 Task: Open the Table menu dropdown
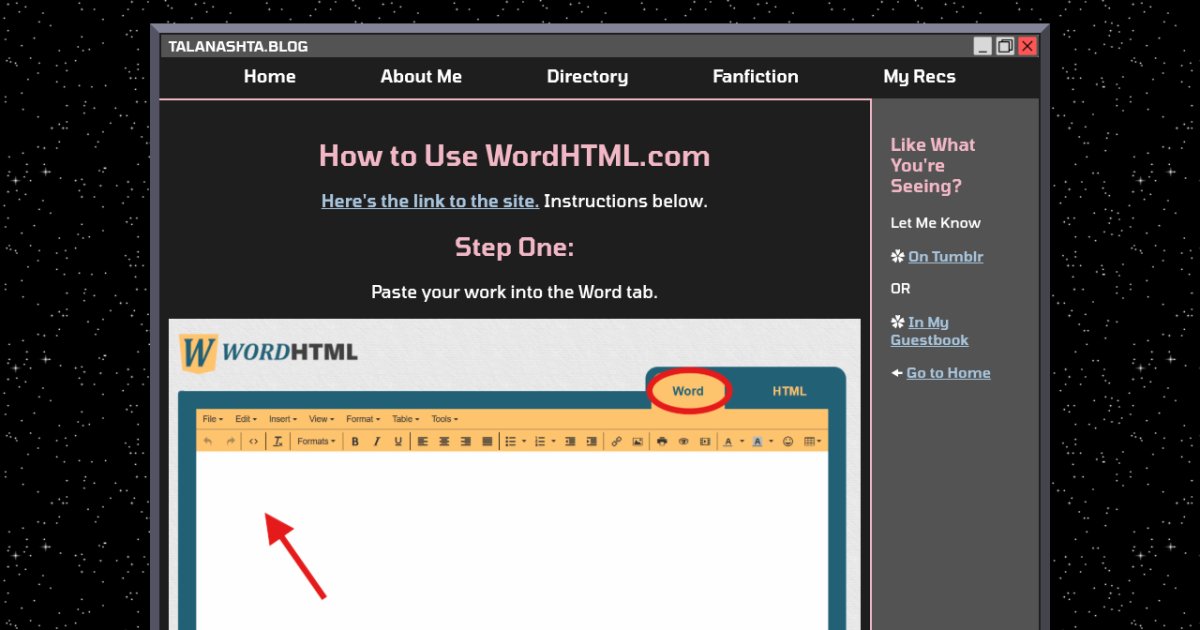click(405, 419)
